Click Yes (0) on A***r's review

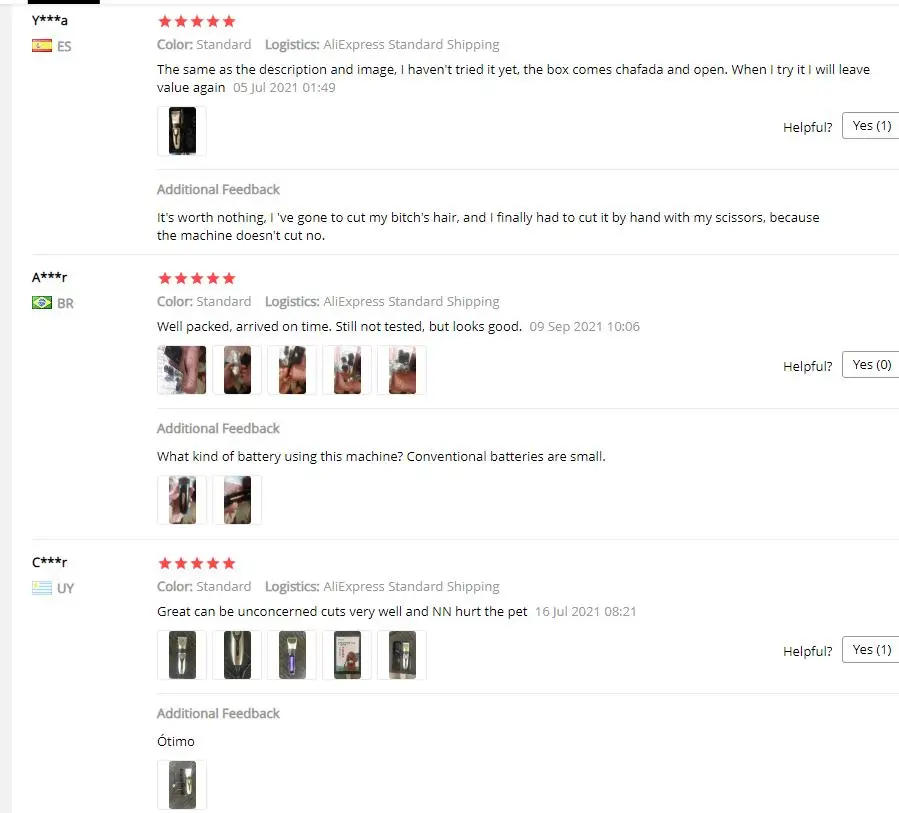tap(871, 365)
